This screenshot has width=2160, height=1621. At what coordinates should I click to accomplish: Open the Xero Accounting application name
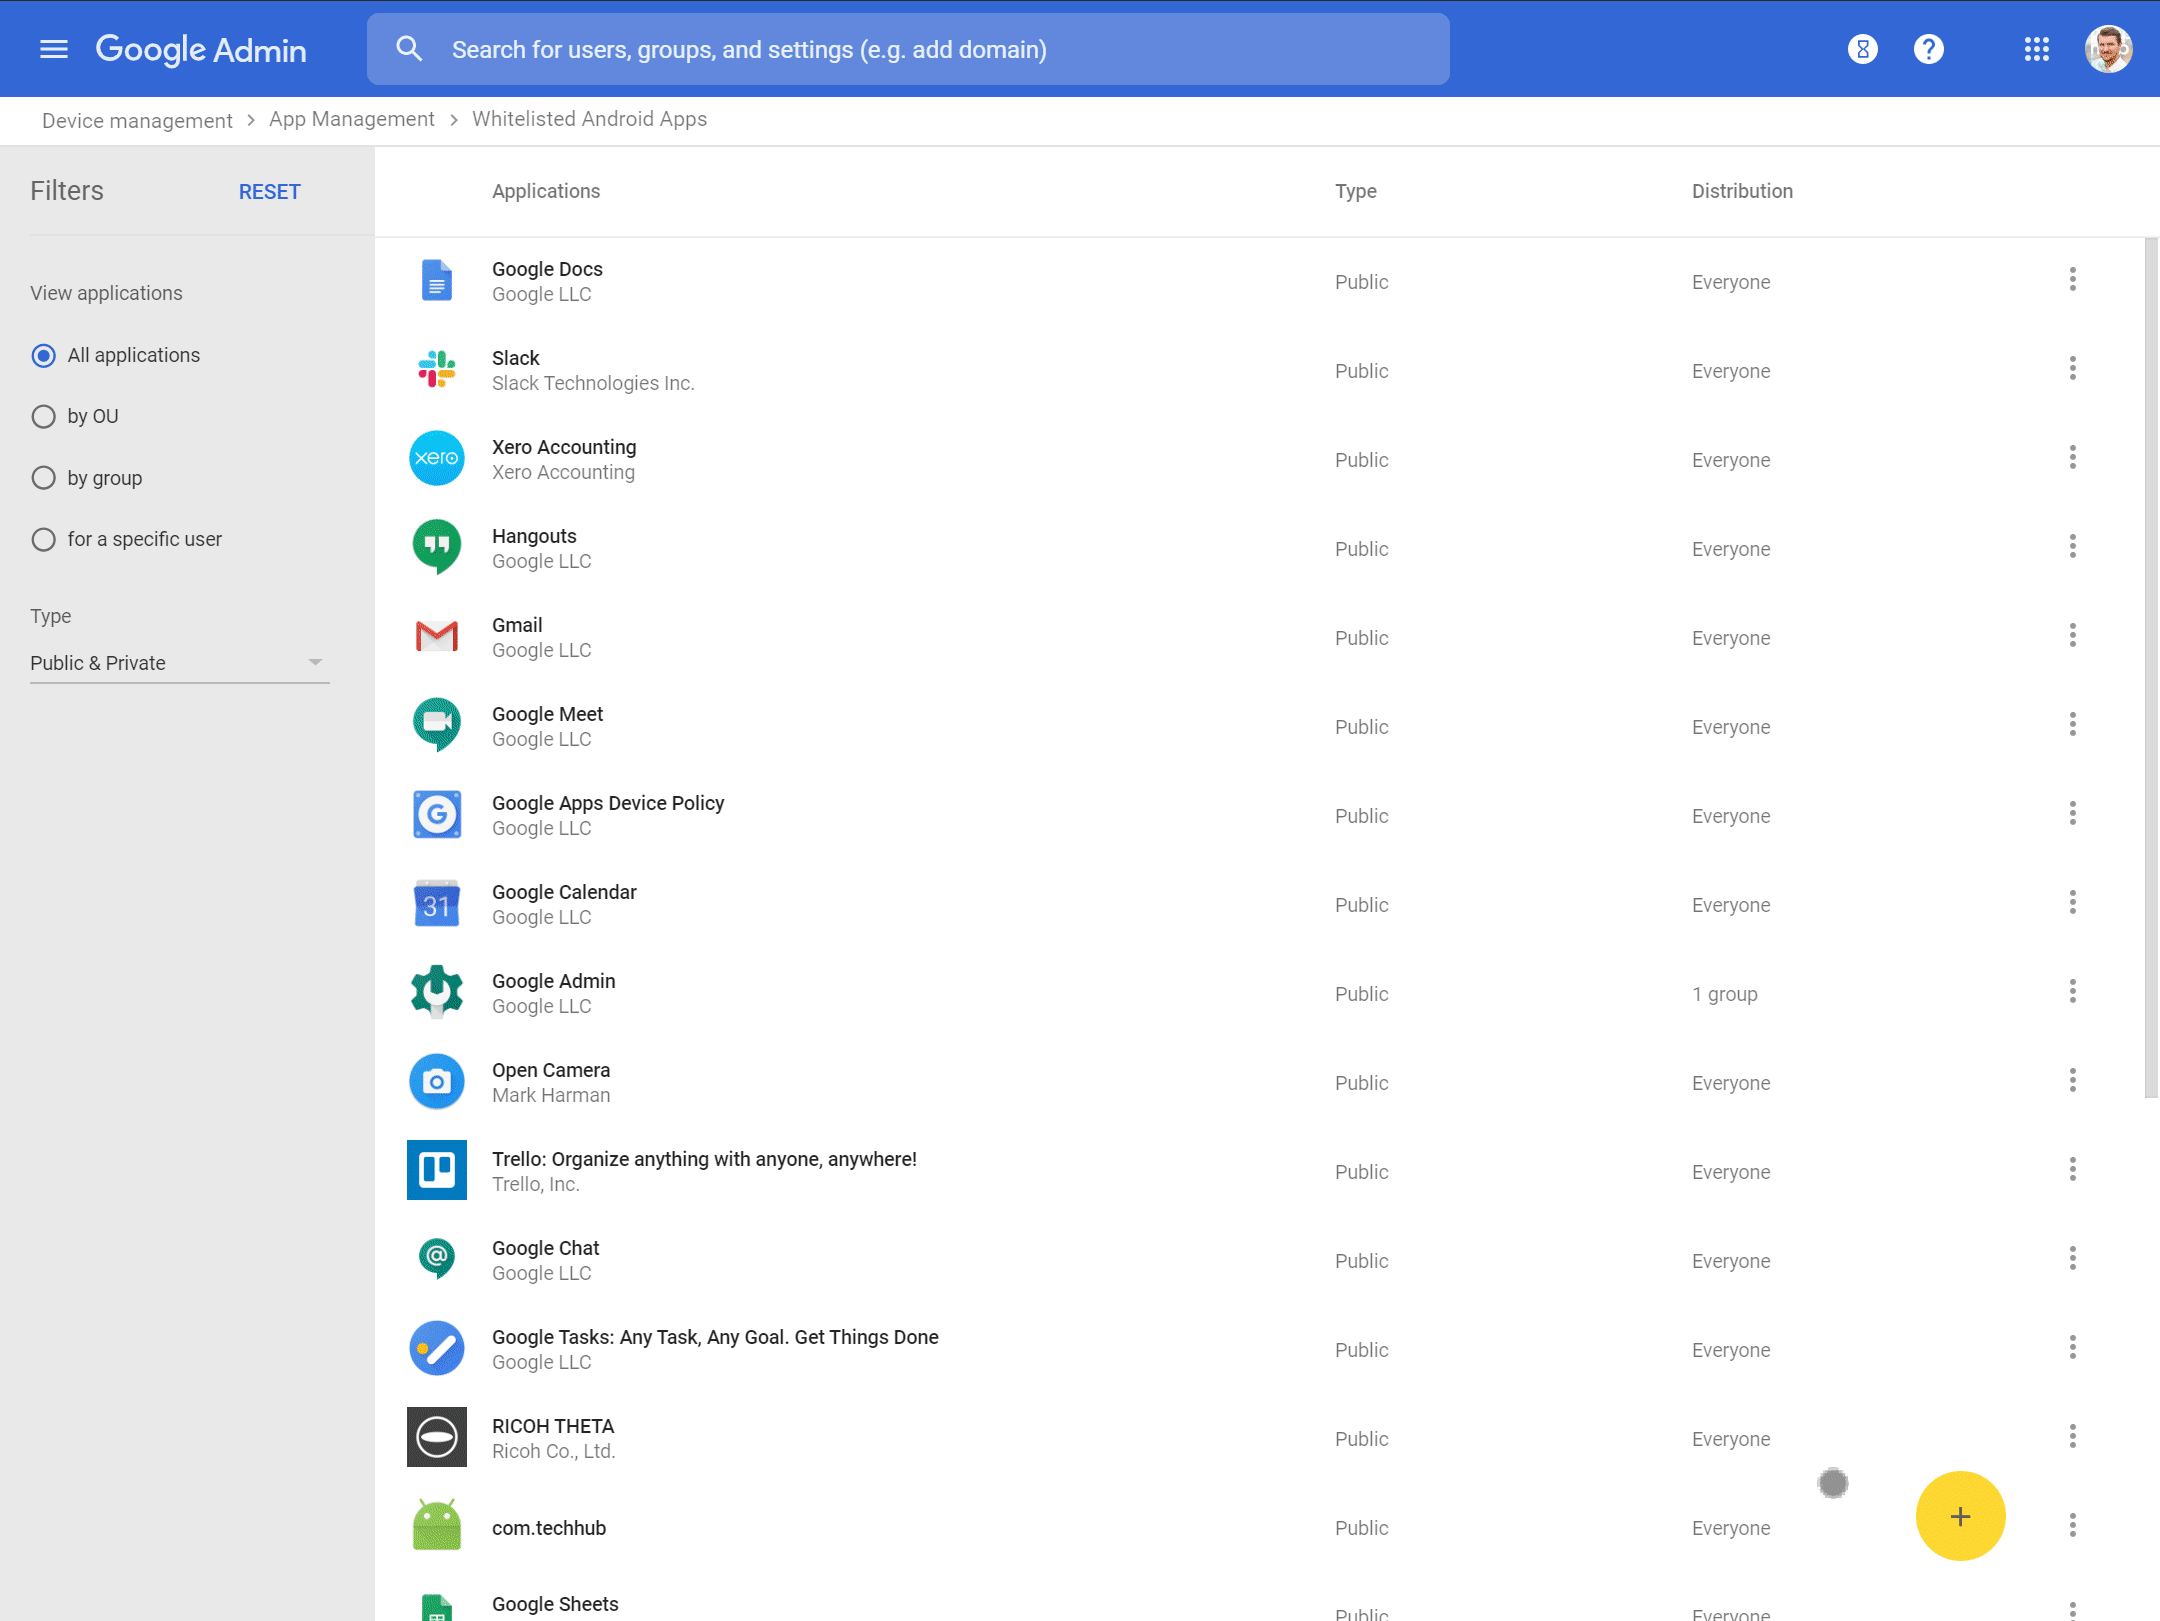[564, 447]
